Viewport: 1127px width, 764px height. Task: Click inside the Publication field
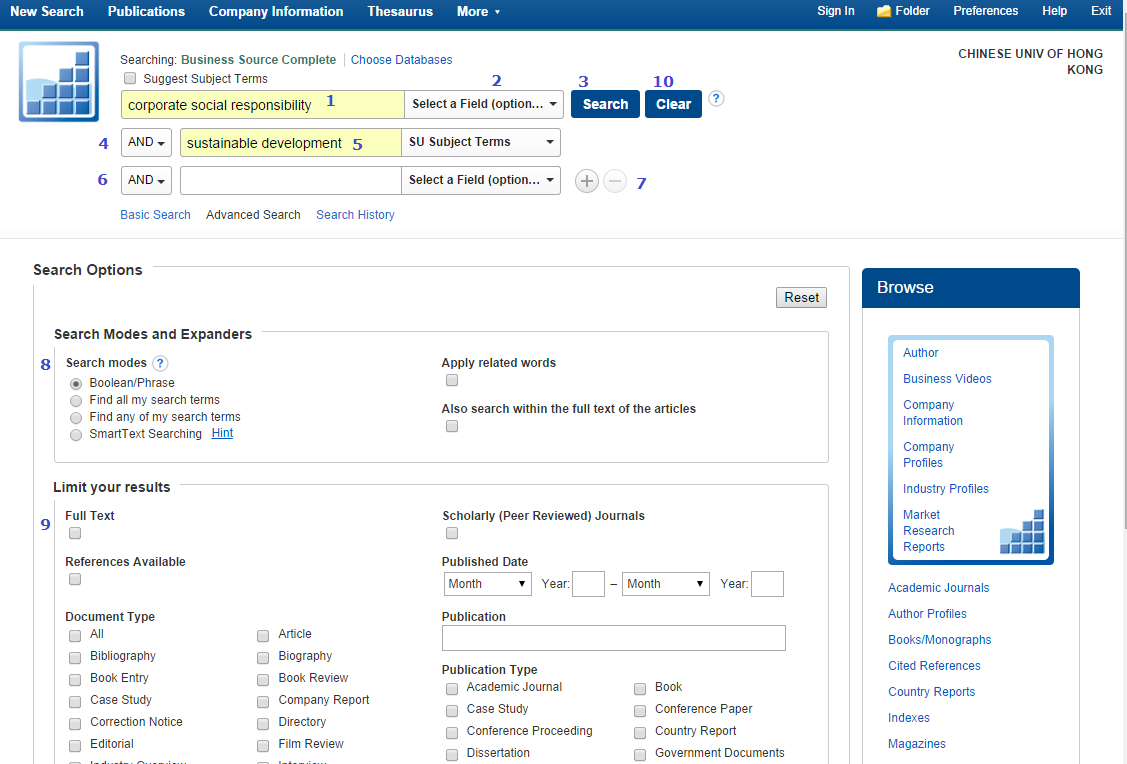613,637
